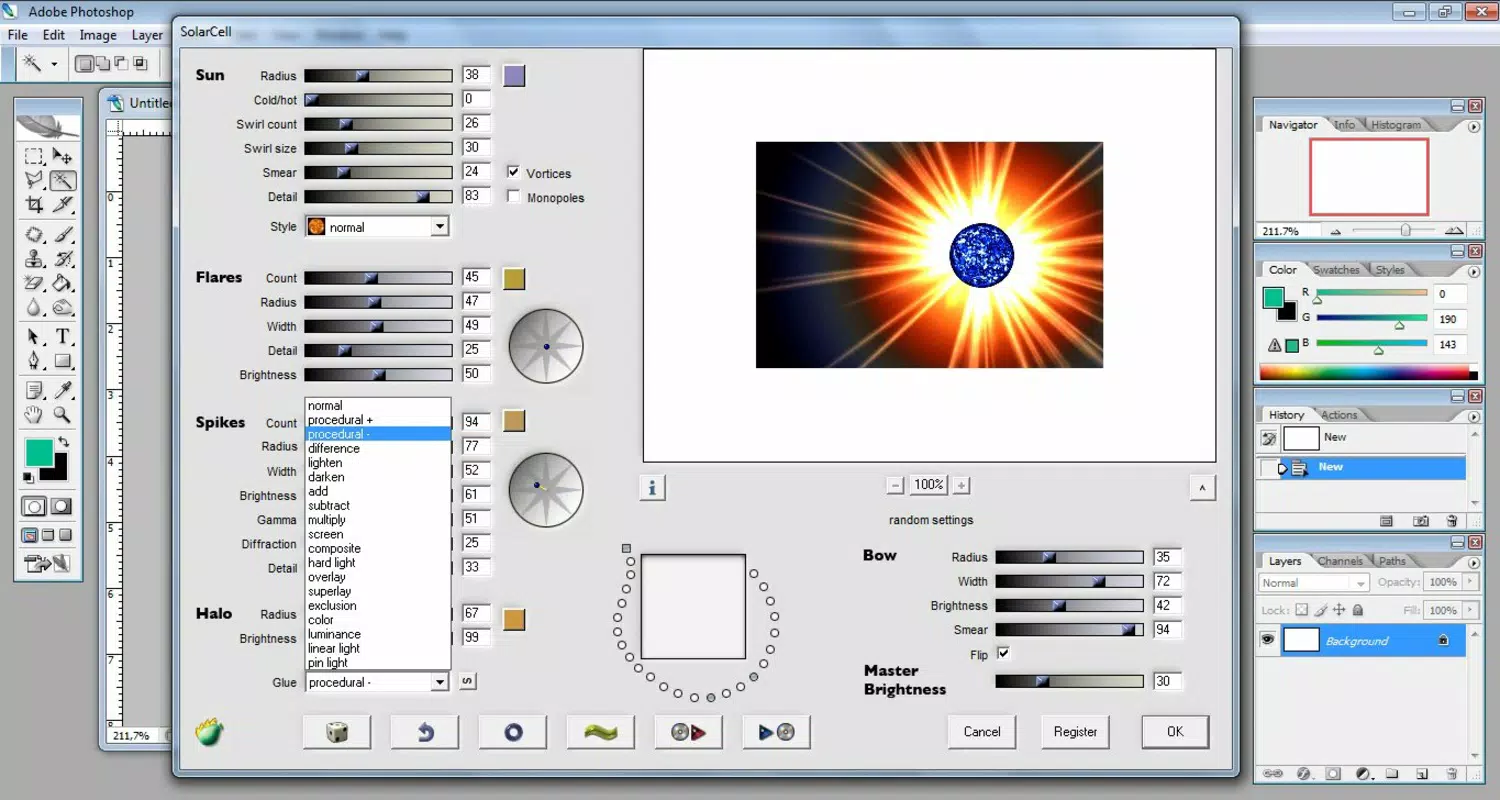
Task: Select the Crop tool in Photoshop toolbox
Action: pos(34,205)
